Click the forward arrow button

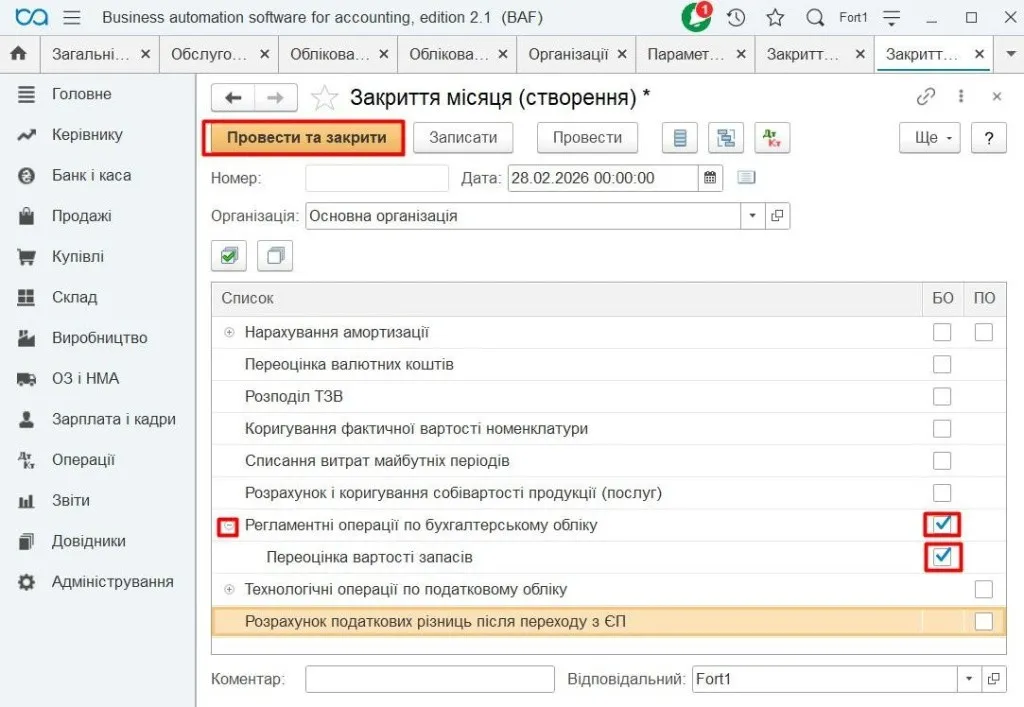click(276, 98)
